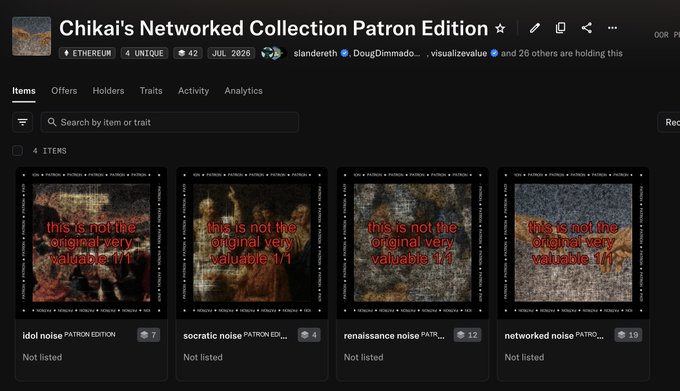The image size is (680, 391).
Task: Click the holder avatars cluster
Action: click(273, 53)
